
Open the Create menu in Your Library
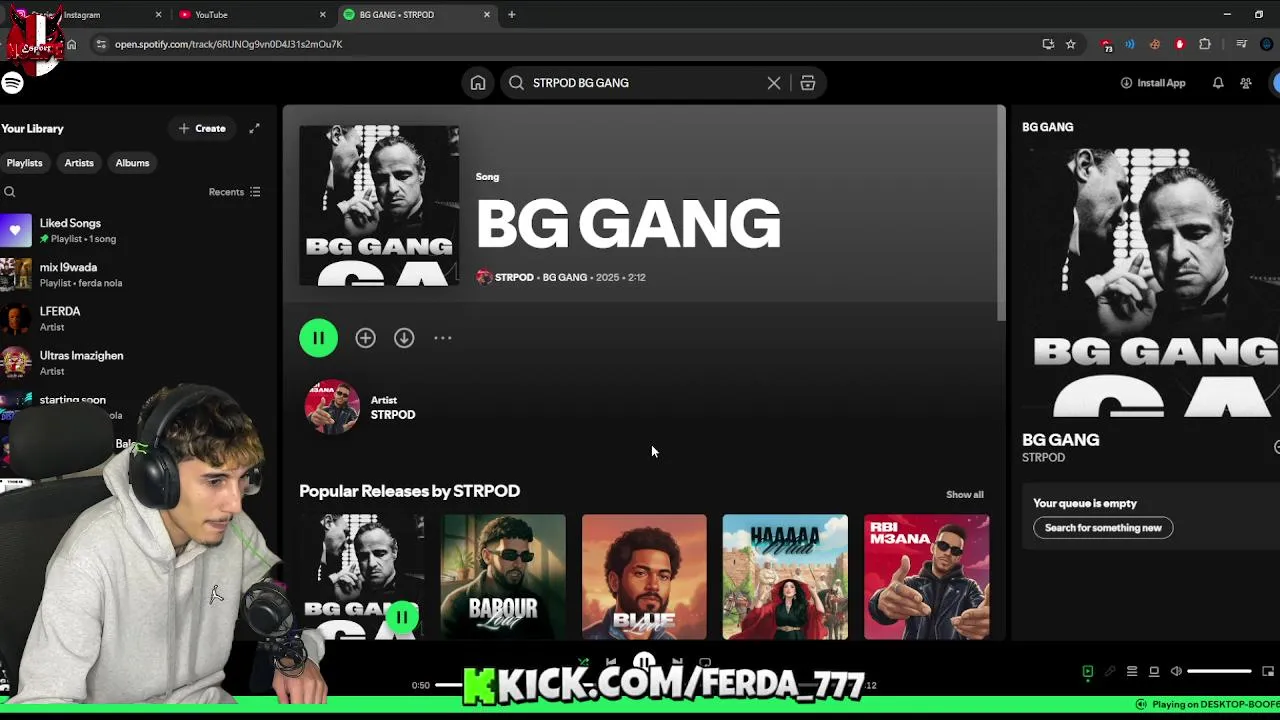(202, 128)
